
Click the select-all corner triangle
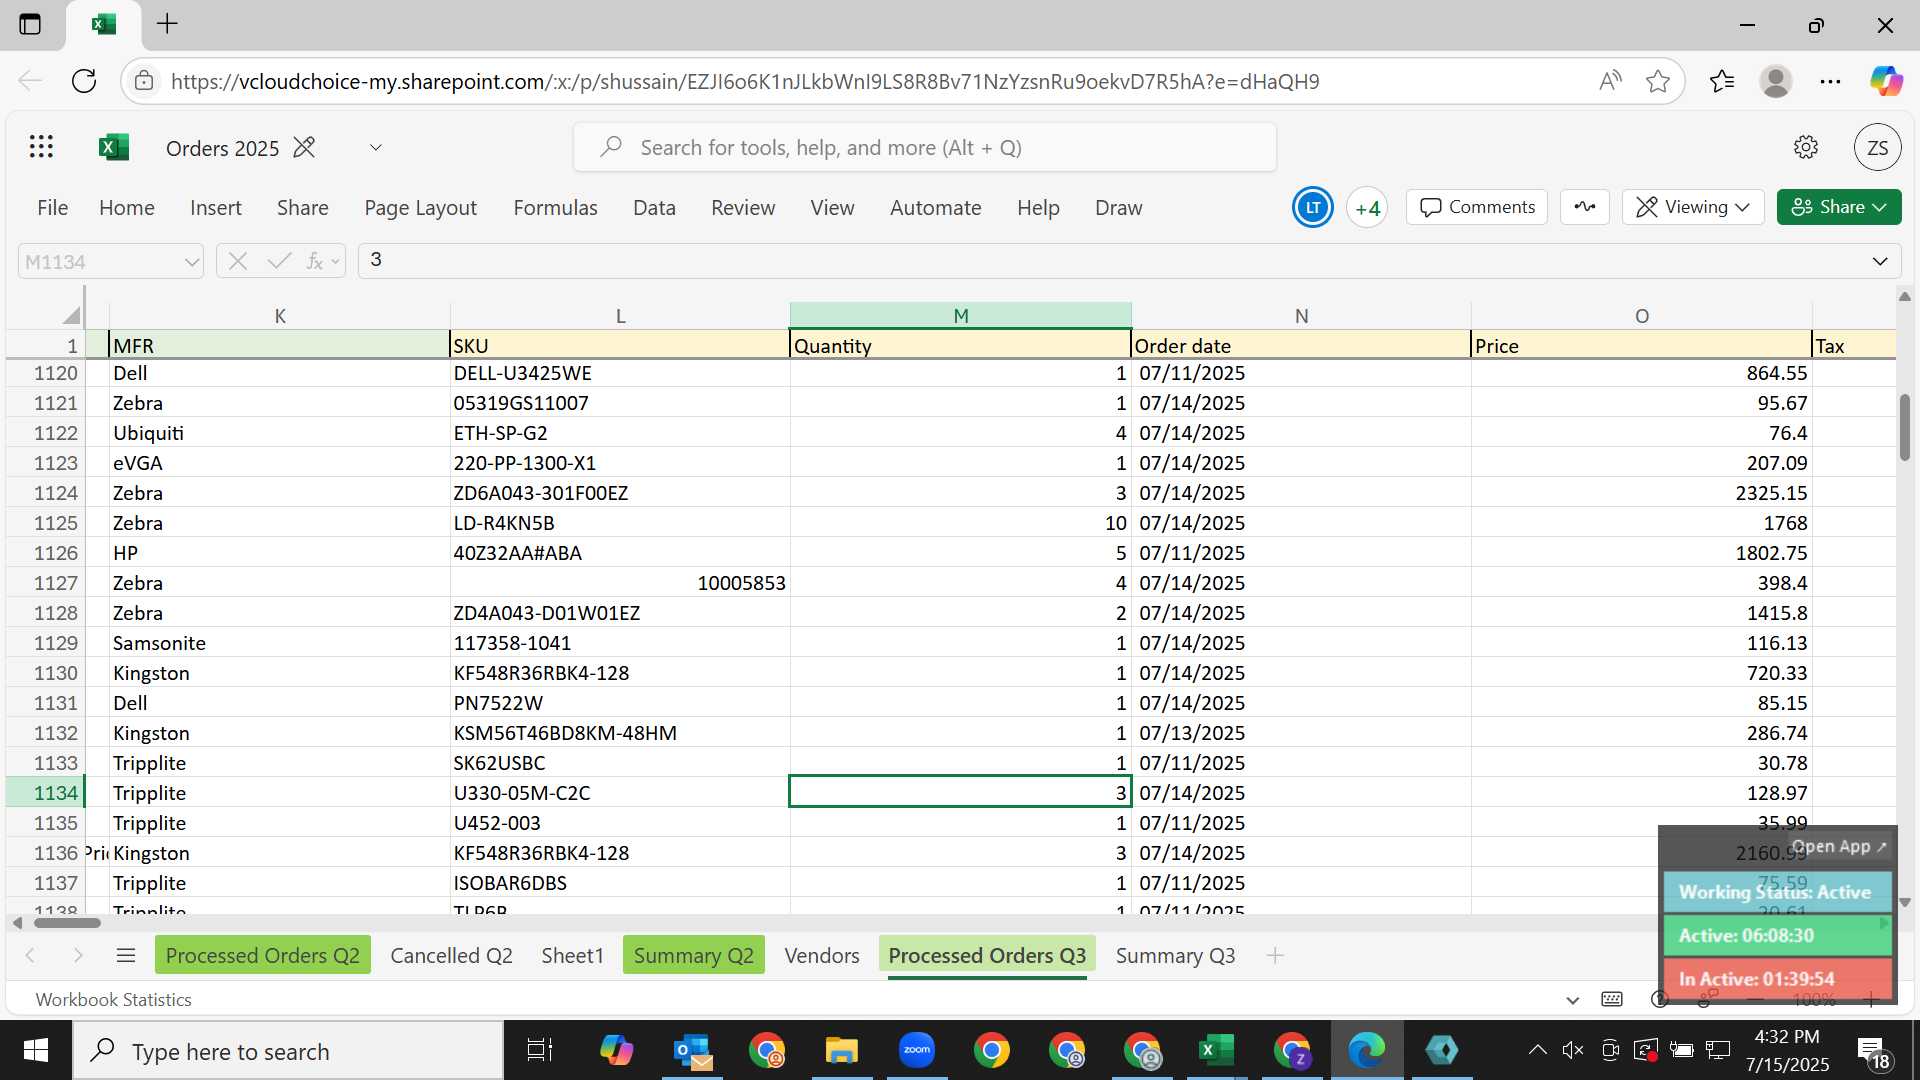tap(70, 316)
